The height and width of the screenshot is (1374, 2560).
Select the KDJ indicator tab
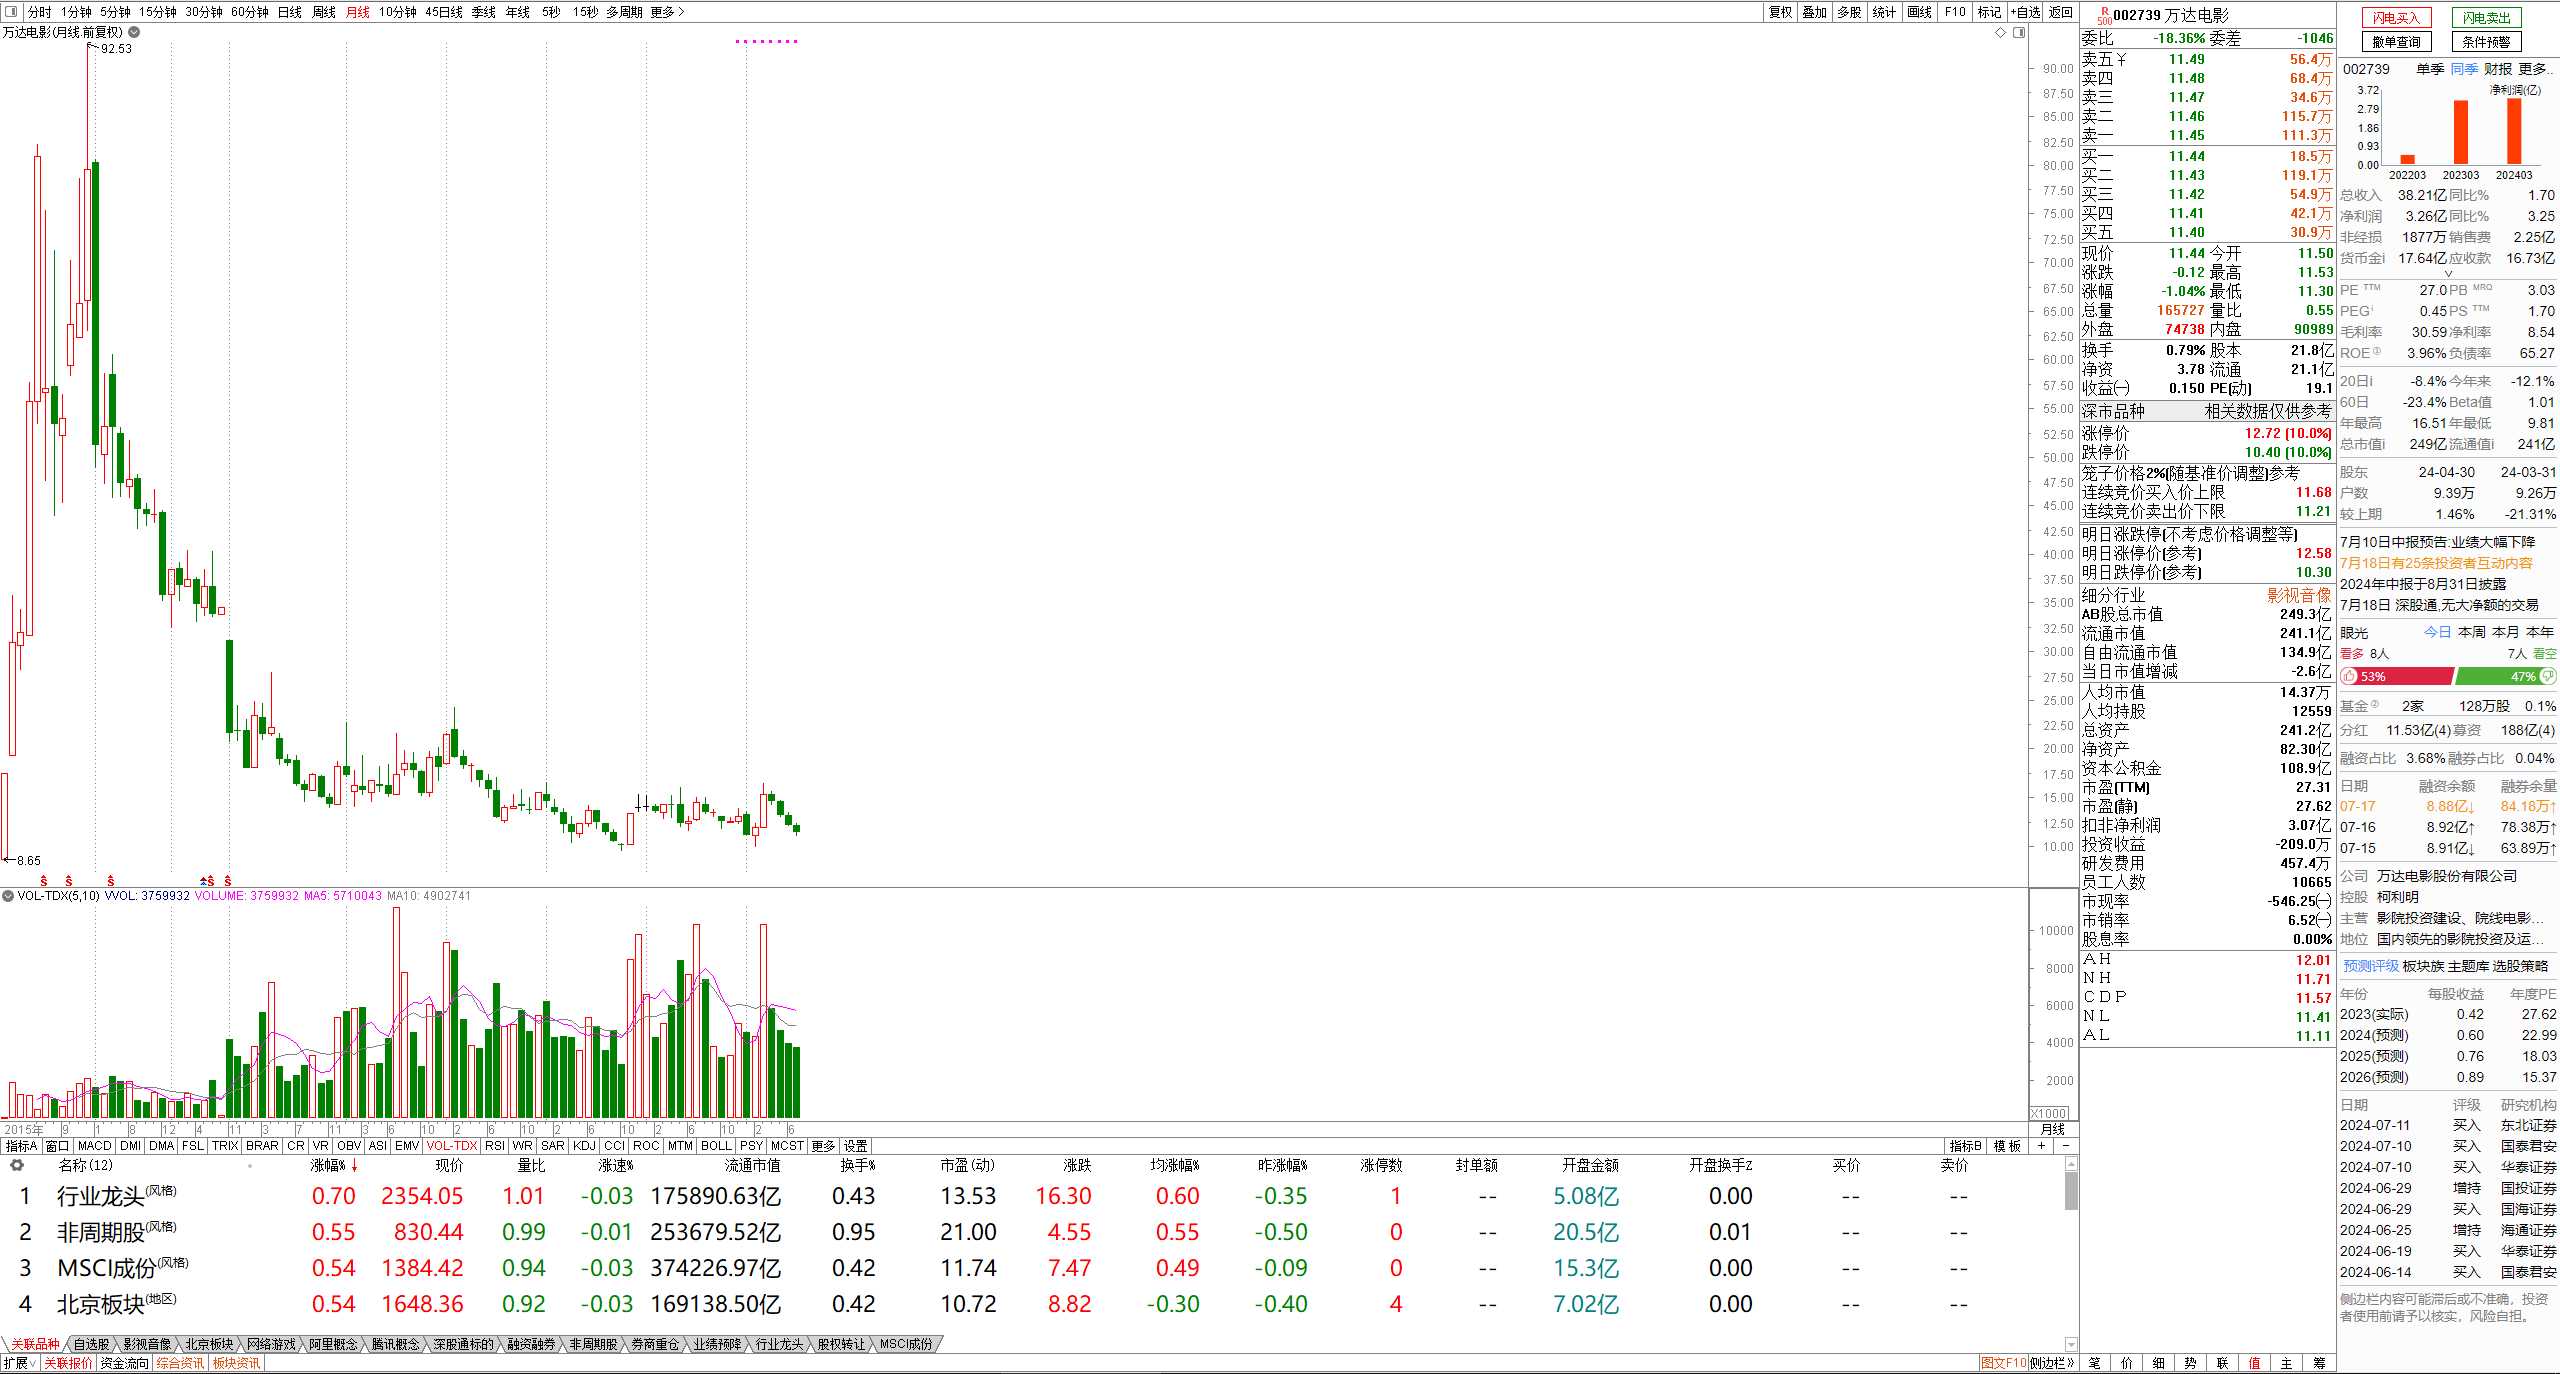point(584,1146)
